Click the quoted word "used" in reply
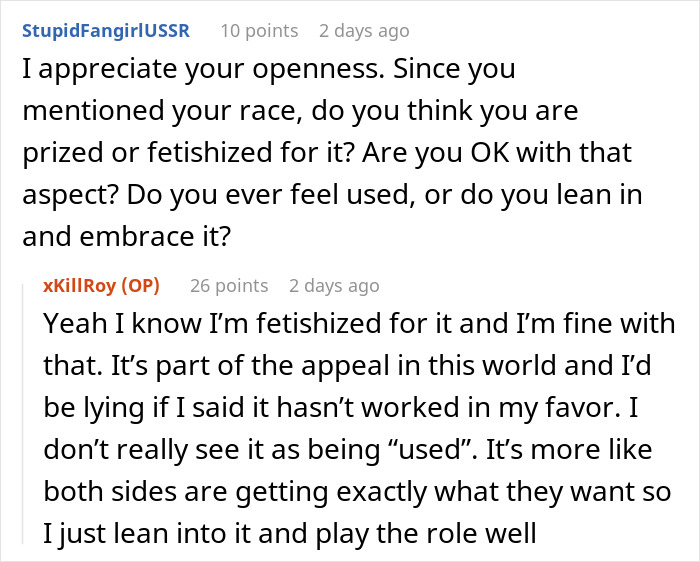The height and width of the screenshot is (562, 700). [x=432, y=450]
